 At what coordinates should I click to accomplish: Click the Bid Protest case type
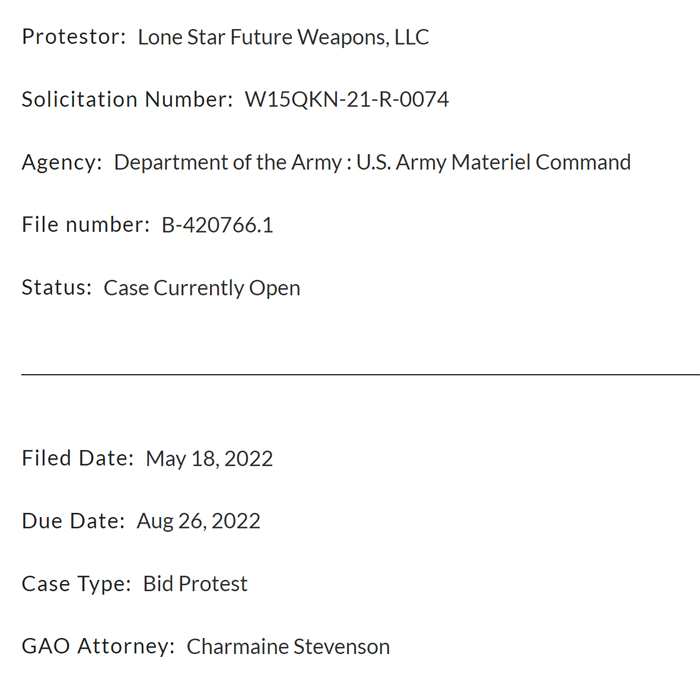195,584
